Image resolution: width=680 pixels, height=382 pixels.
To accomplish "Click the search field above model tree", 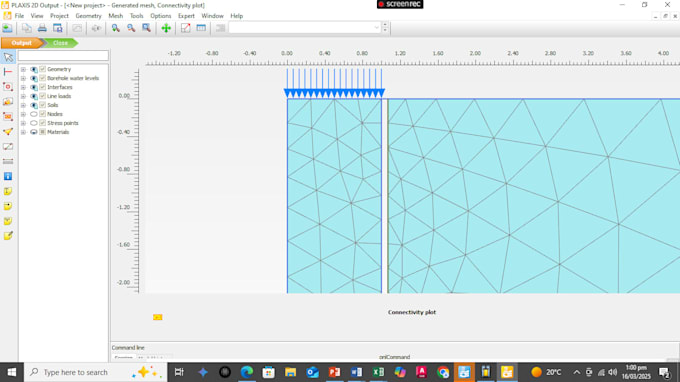I will point(63,56).
